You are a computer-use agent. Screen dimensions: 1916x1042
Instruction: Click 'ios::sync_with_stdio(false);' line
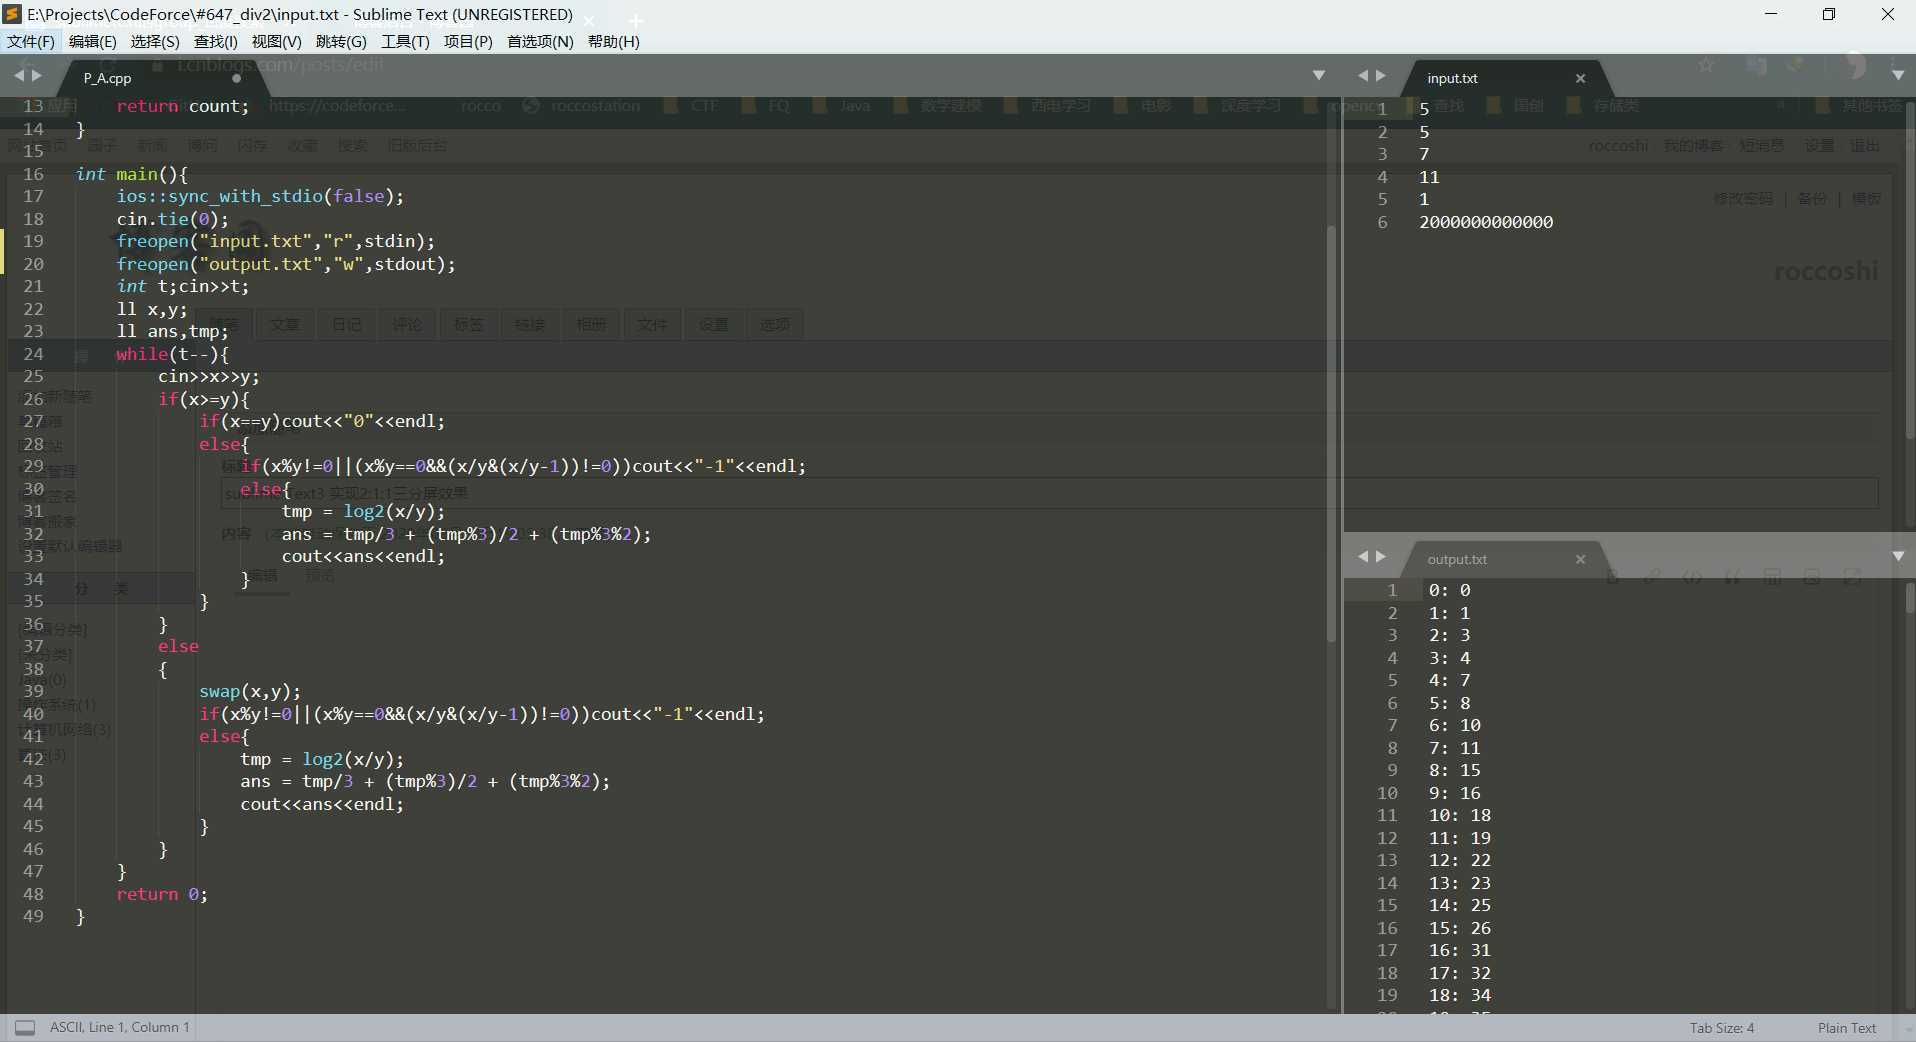[x=260, y=196]
